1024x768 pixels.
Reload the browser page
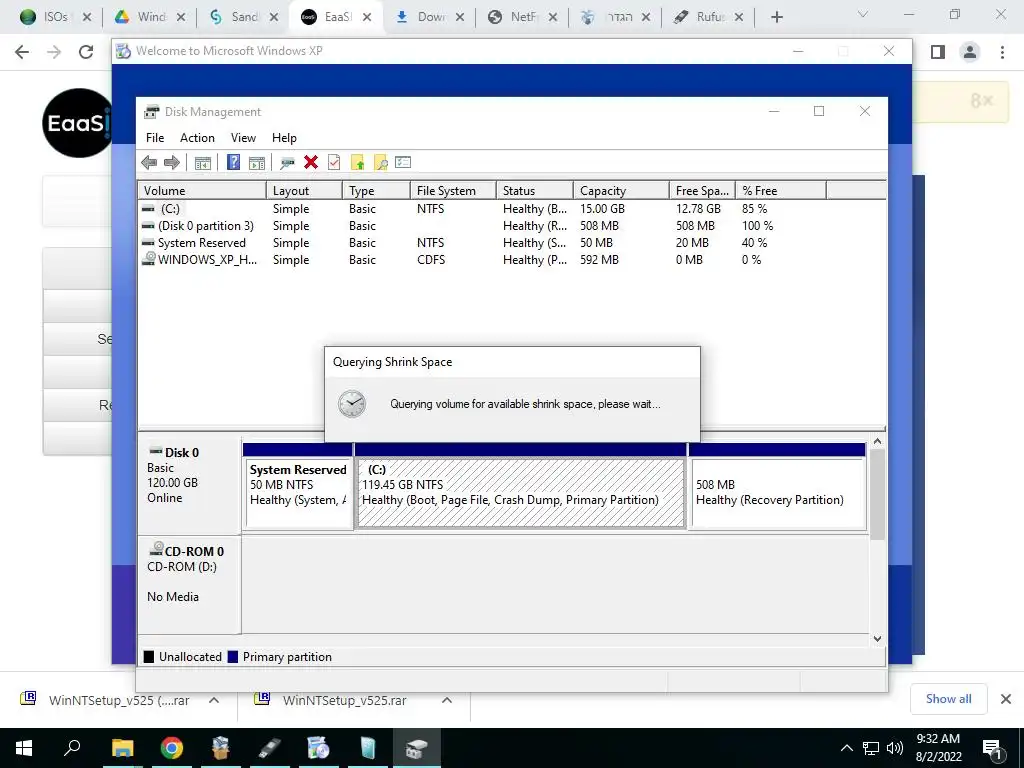tap(86, 52)
